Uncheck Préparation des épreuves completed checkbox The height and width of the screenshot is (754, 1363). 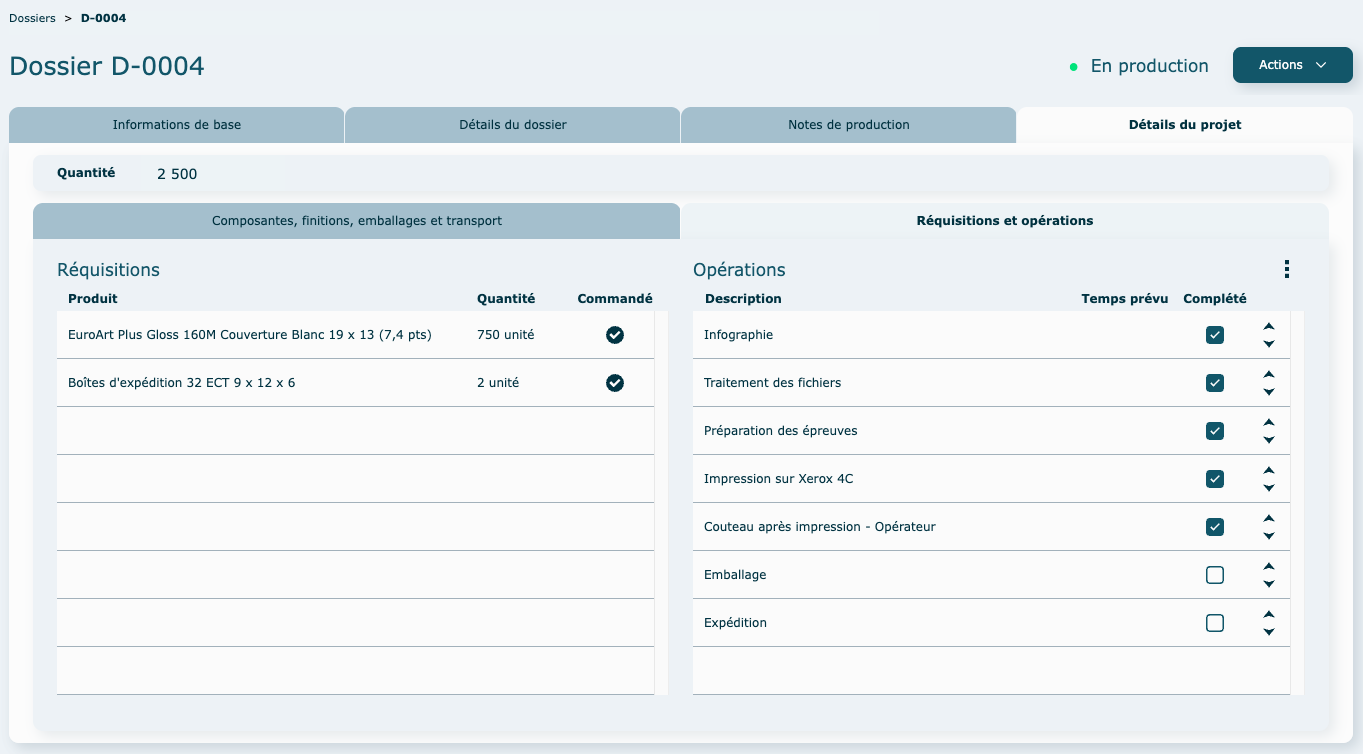click(1215, 431)
